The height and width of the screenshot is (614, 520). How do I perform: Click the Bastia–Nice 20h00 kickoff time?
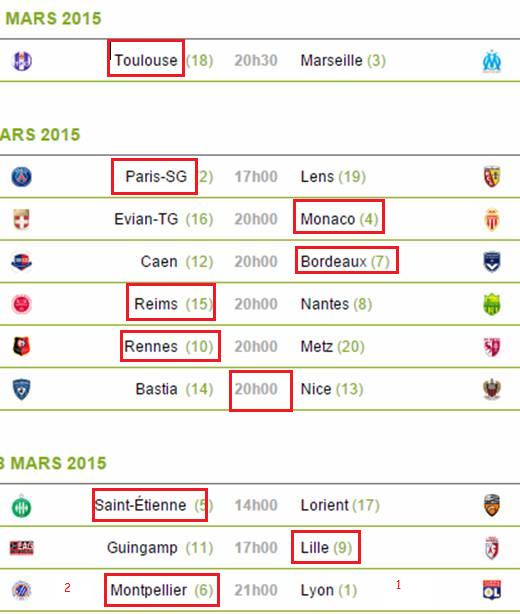coord(256,389)
